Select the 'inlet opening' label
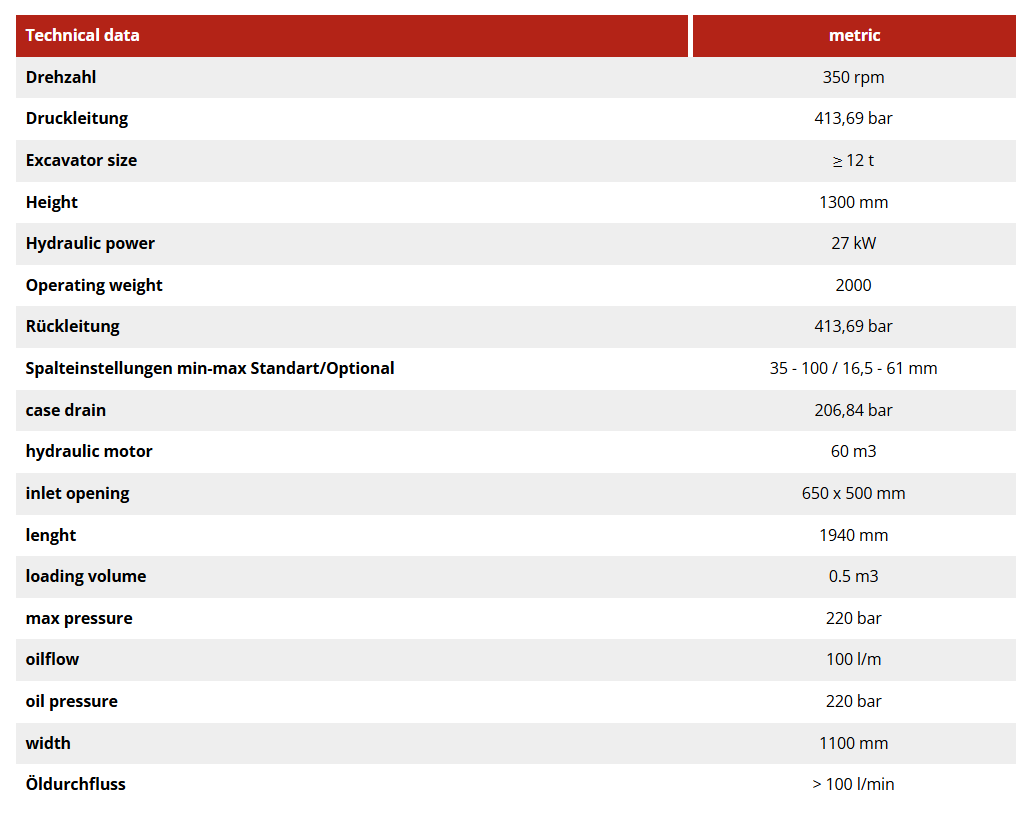The height and width of the screenshot is (825, 1032). (78, 493)
